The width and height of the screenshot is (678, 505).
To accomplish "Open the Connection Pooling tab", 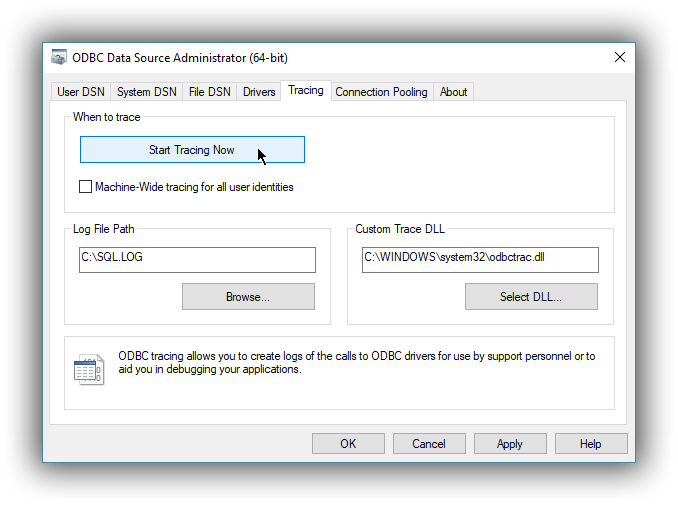I will click(x=381, y=92).
